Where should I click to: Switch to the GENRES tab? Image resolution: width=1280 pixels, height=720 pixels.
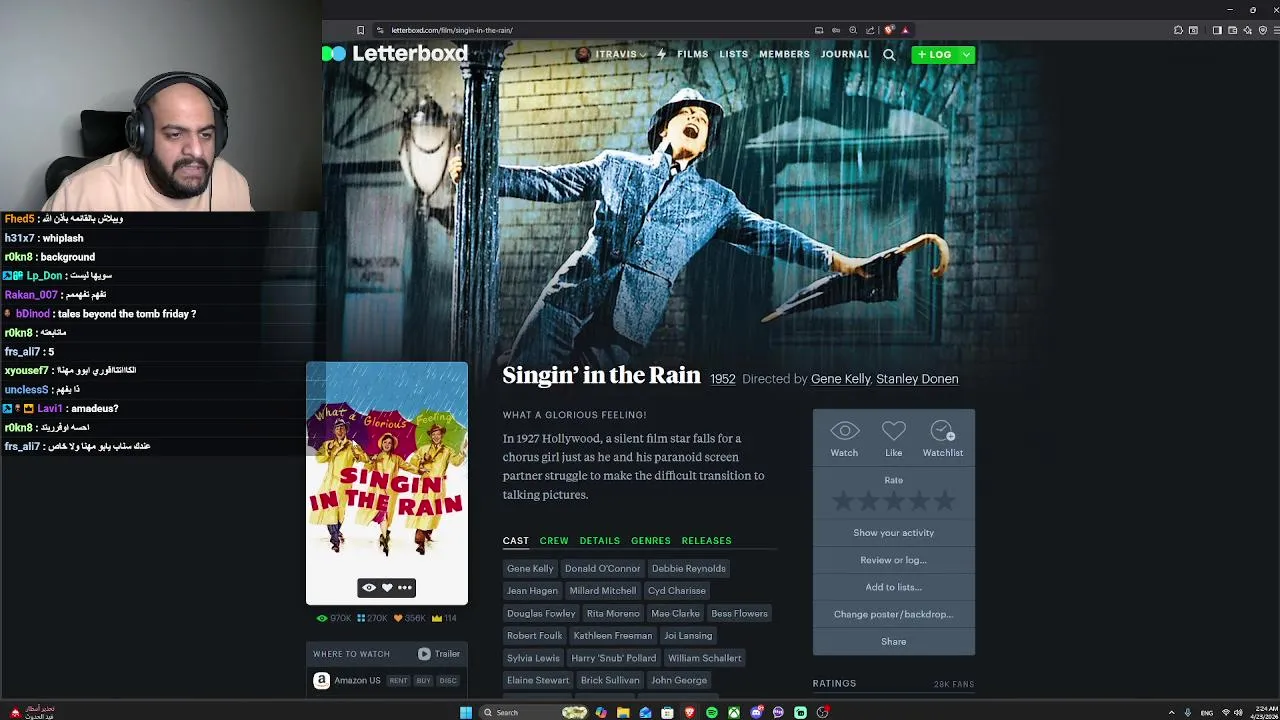point(651,541)
